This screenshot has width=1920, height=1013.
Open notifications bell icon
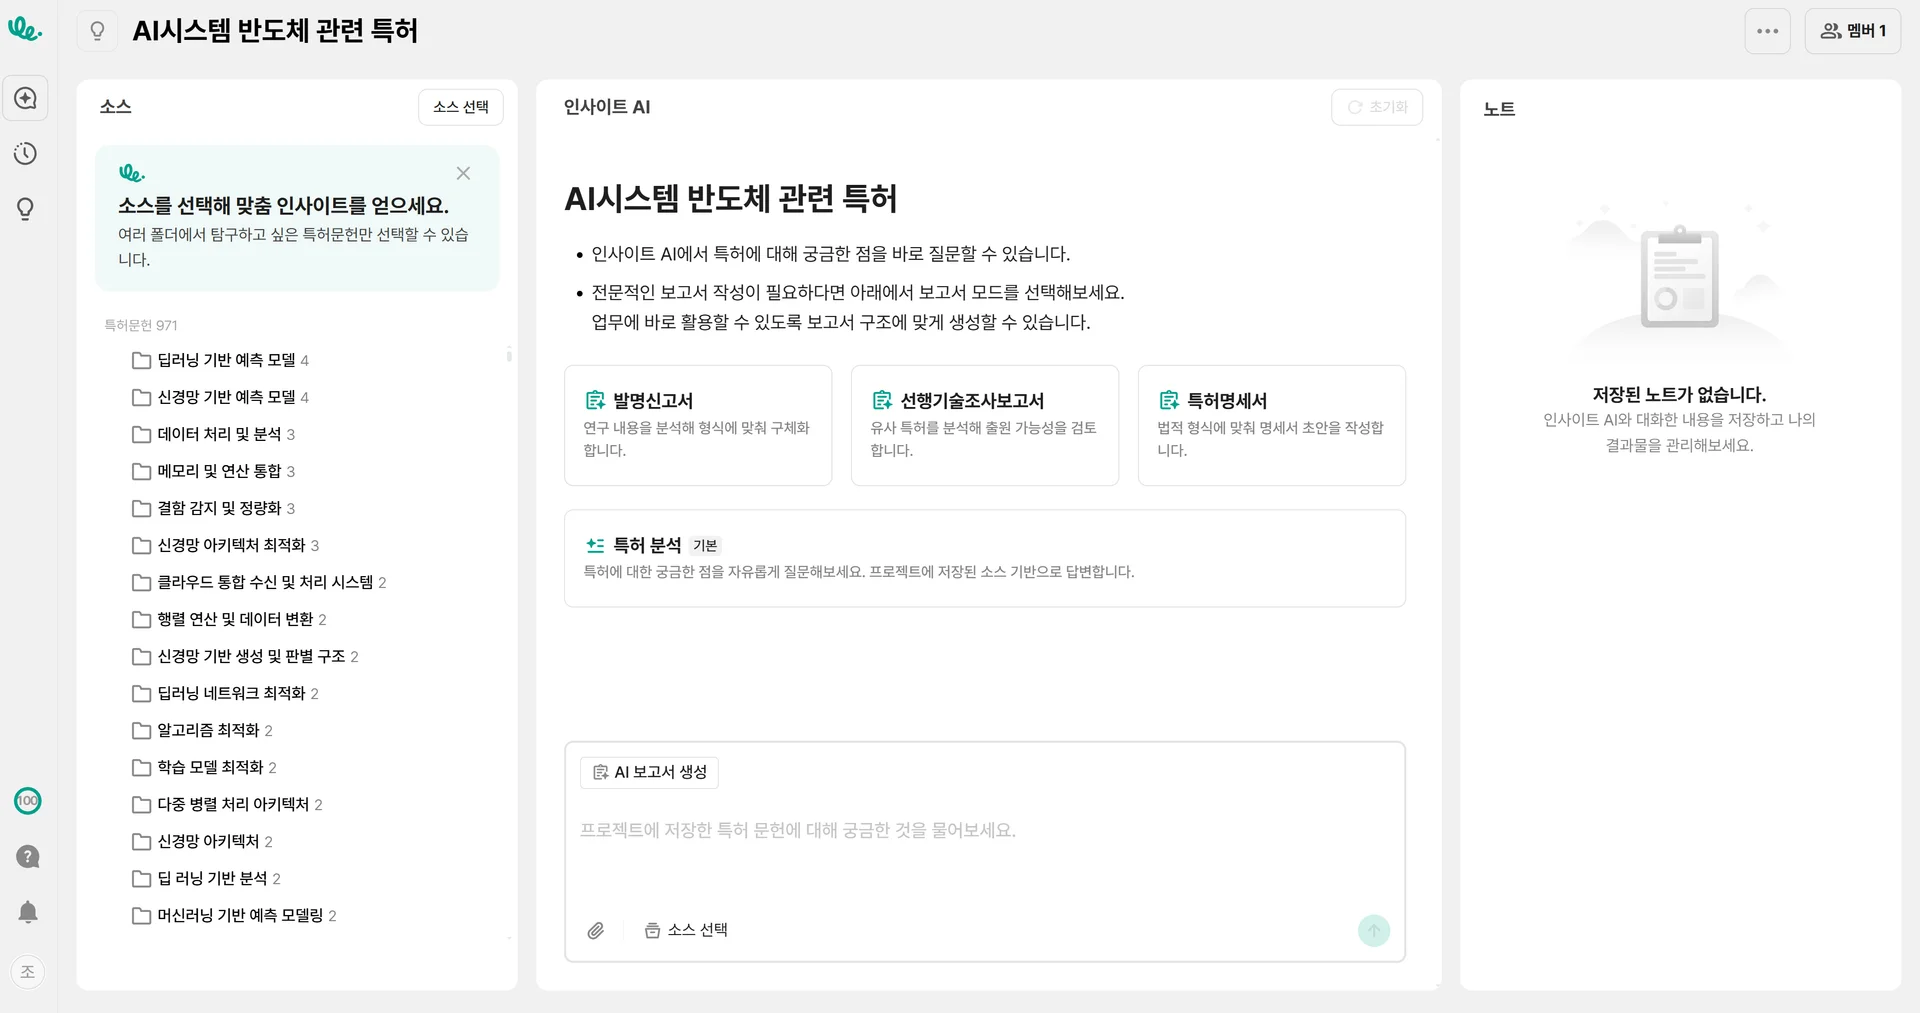(x=28, y=912)
